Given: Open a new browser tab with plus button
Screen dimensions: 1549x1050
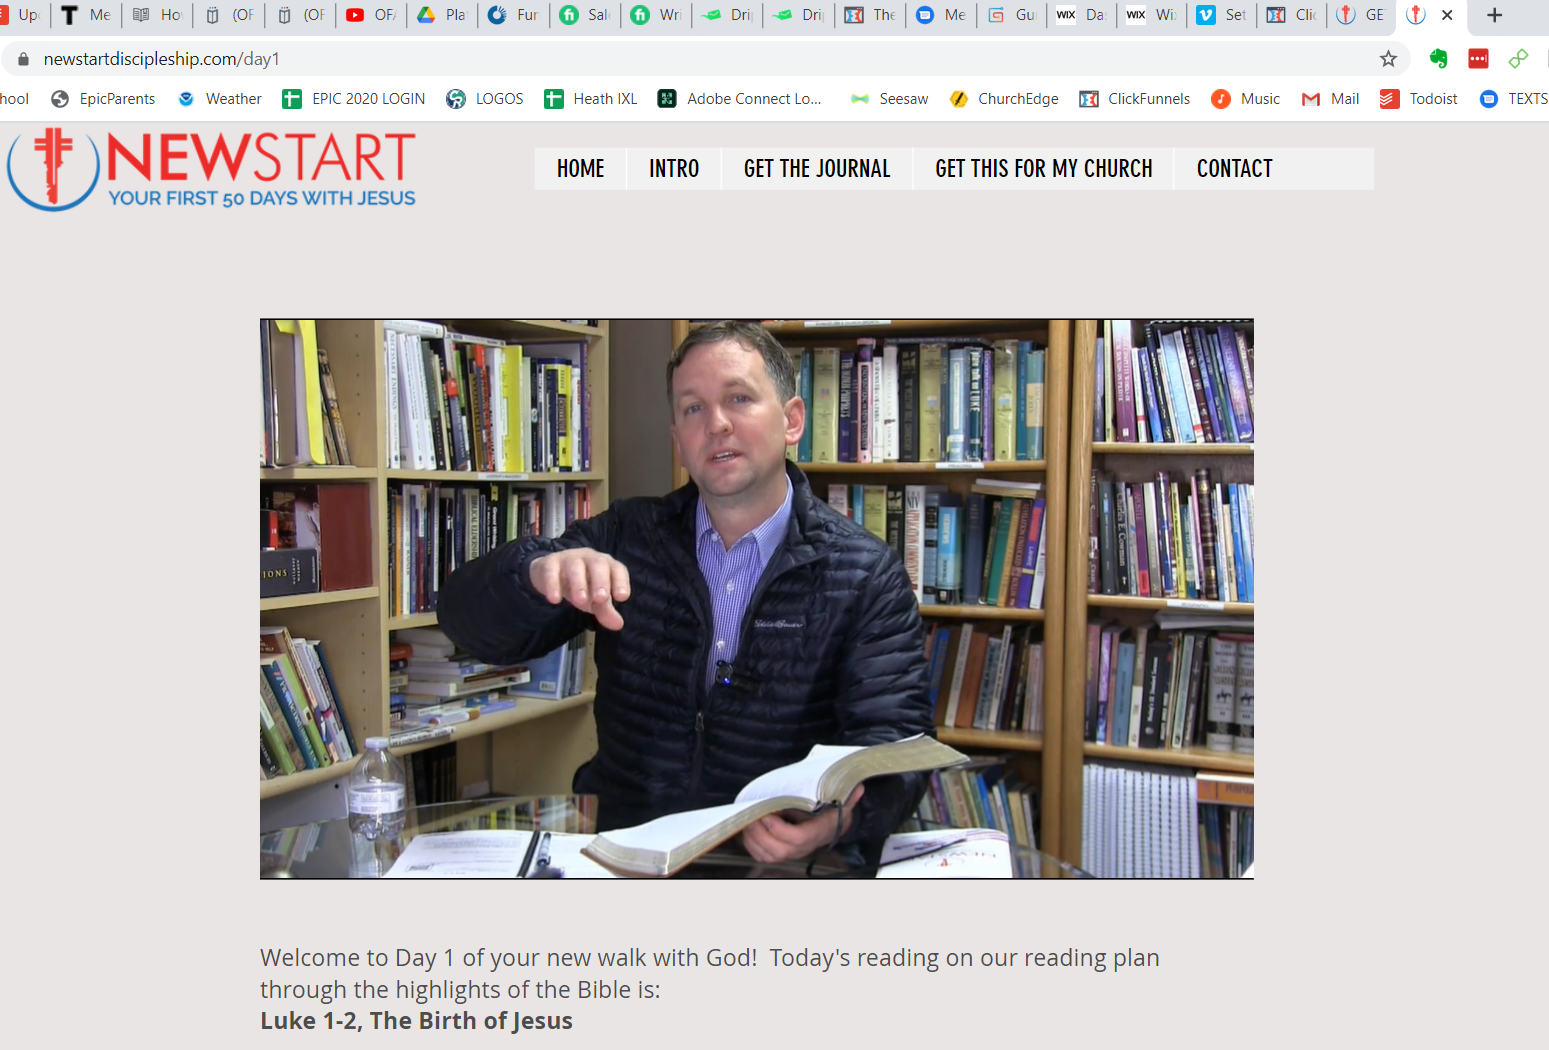Looking at the screenshot, I should pyautogui.click(x=1494, y=15).
